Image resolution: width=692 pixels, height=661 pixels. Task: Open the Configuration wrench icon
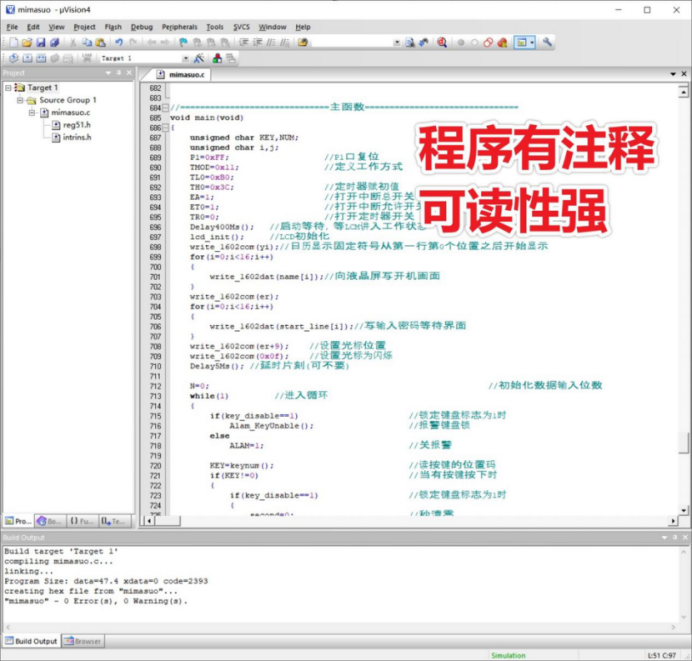[547, 42]
